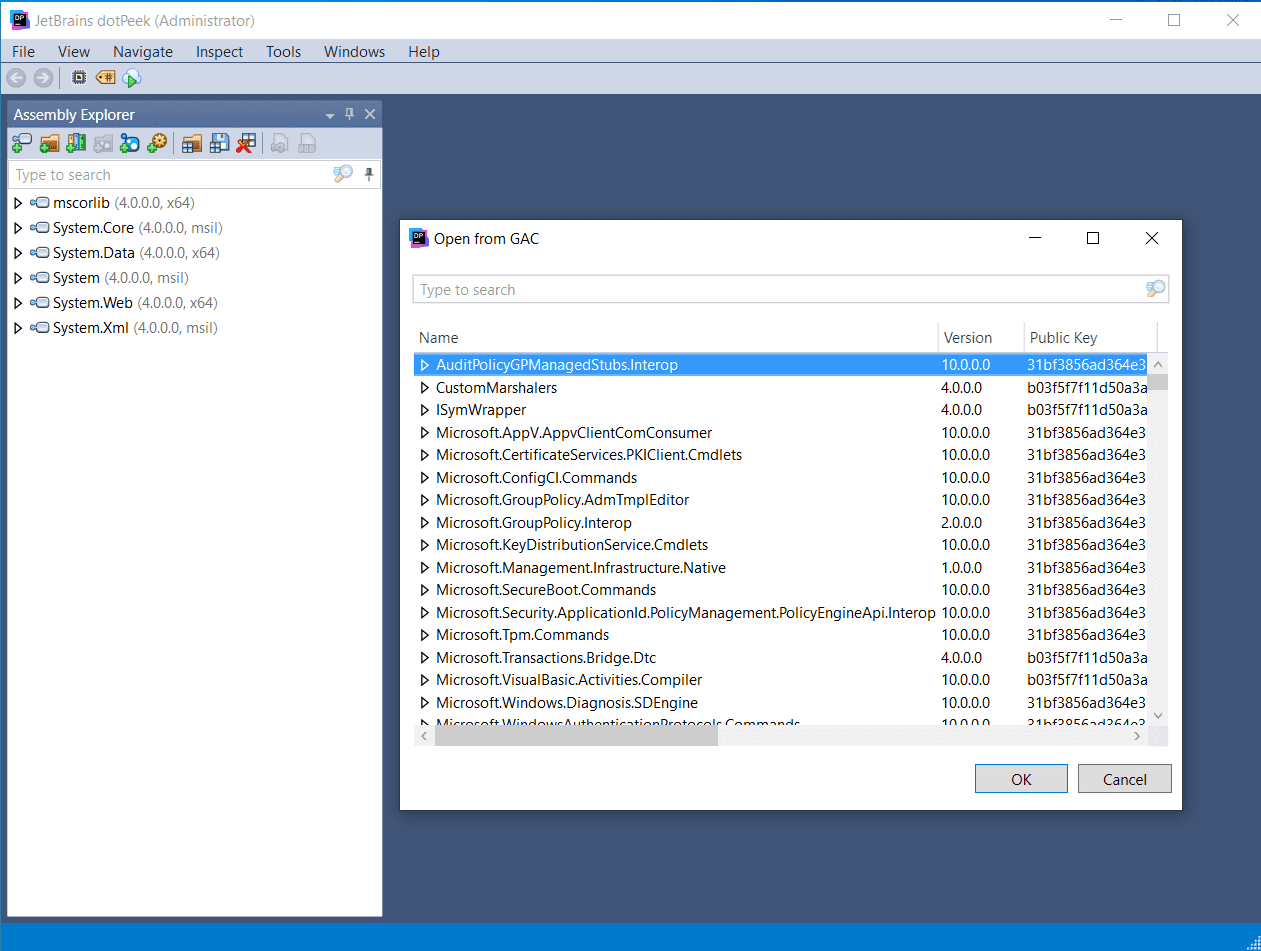Click the Generate PDB icon
The width and height of the screenshot is (1261, 951).
pos(308,144)
